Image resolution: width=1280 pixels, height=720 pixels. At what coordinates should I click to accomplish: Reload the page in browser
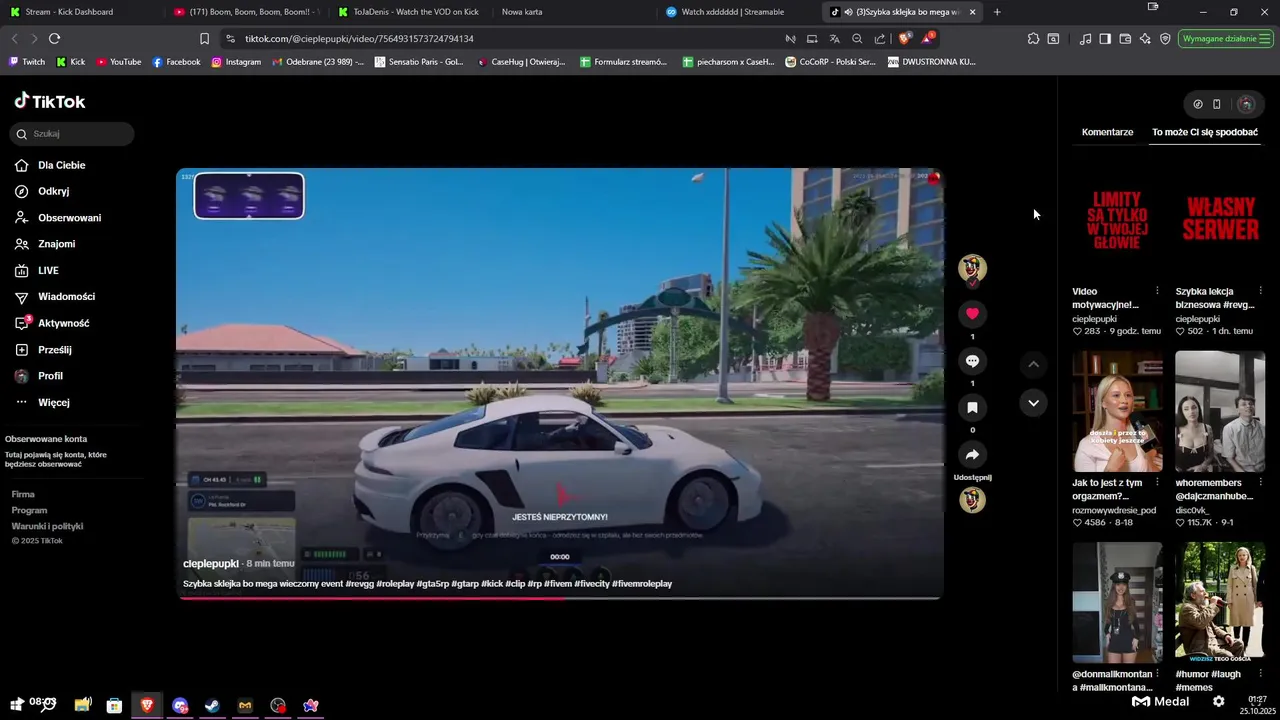55,38
